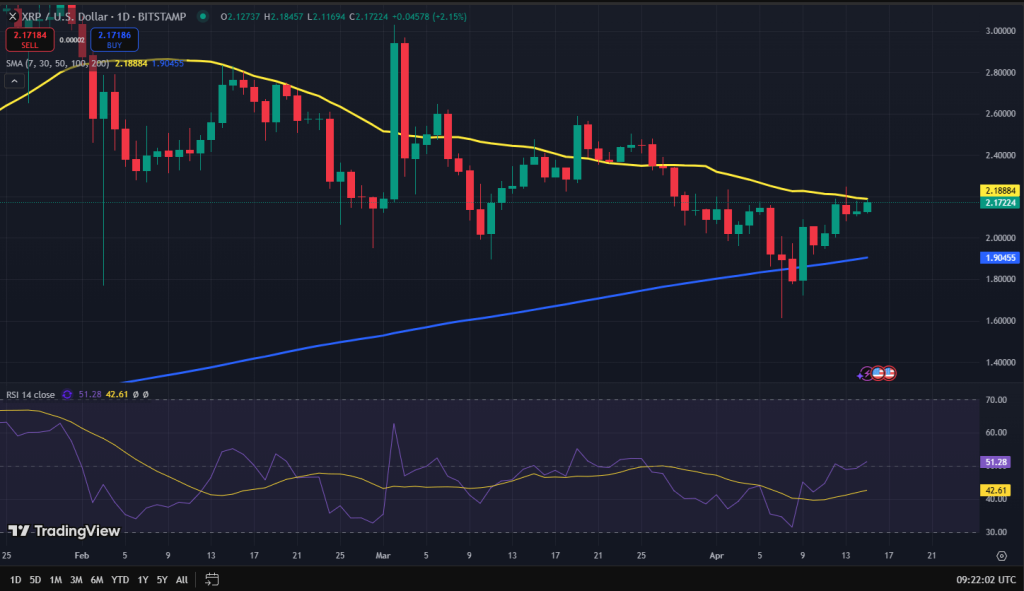Click the TradingView logo
The height and width of the screenshot is (591, 1024).
point(64,531)
